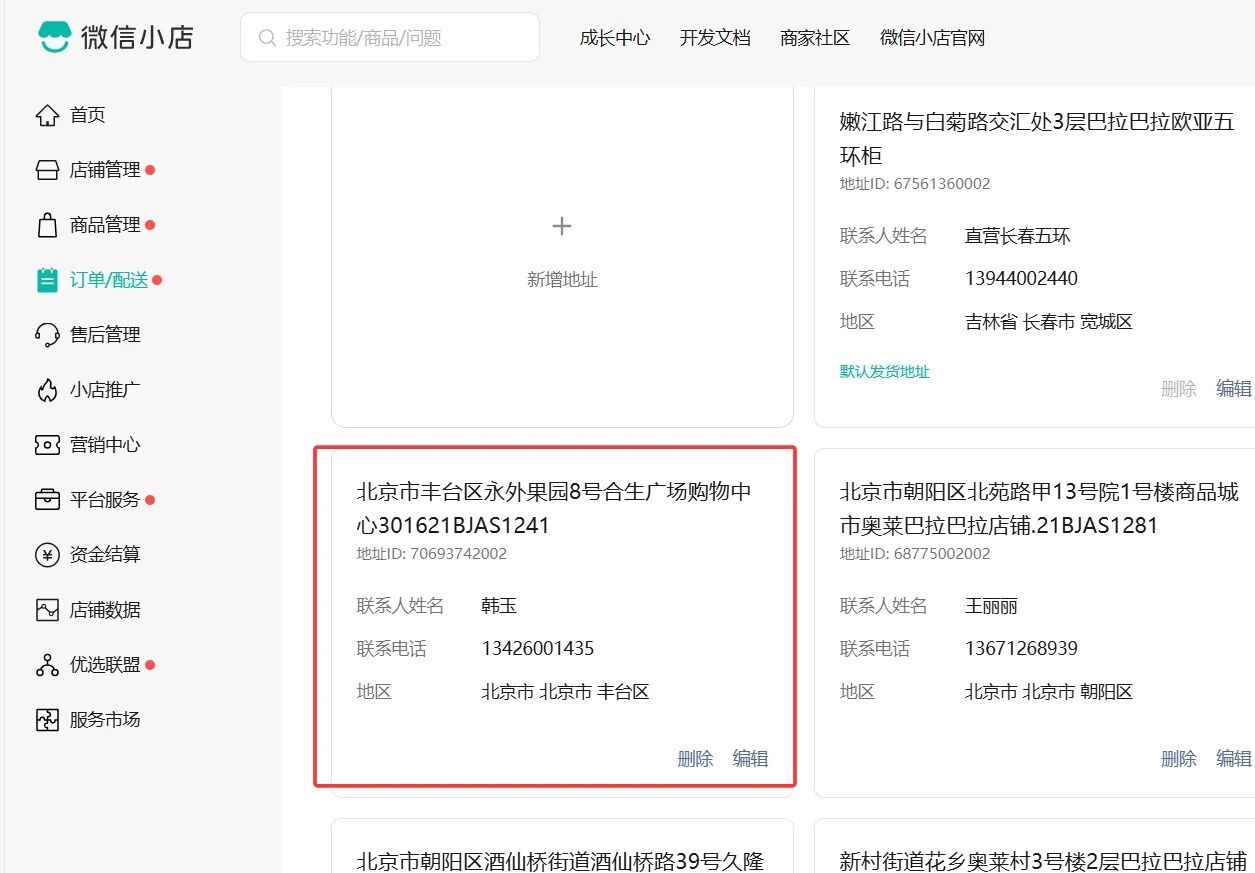Click the 服务市场 puzzle icon
Viewport: 1255px width, 873px height.
47,720
